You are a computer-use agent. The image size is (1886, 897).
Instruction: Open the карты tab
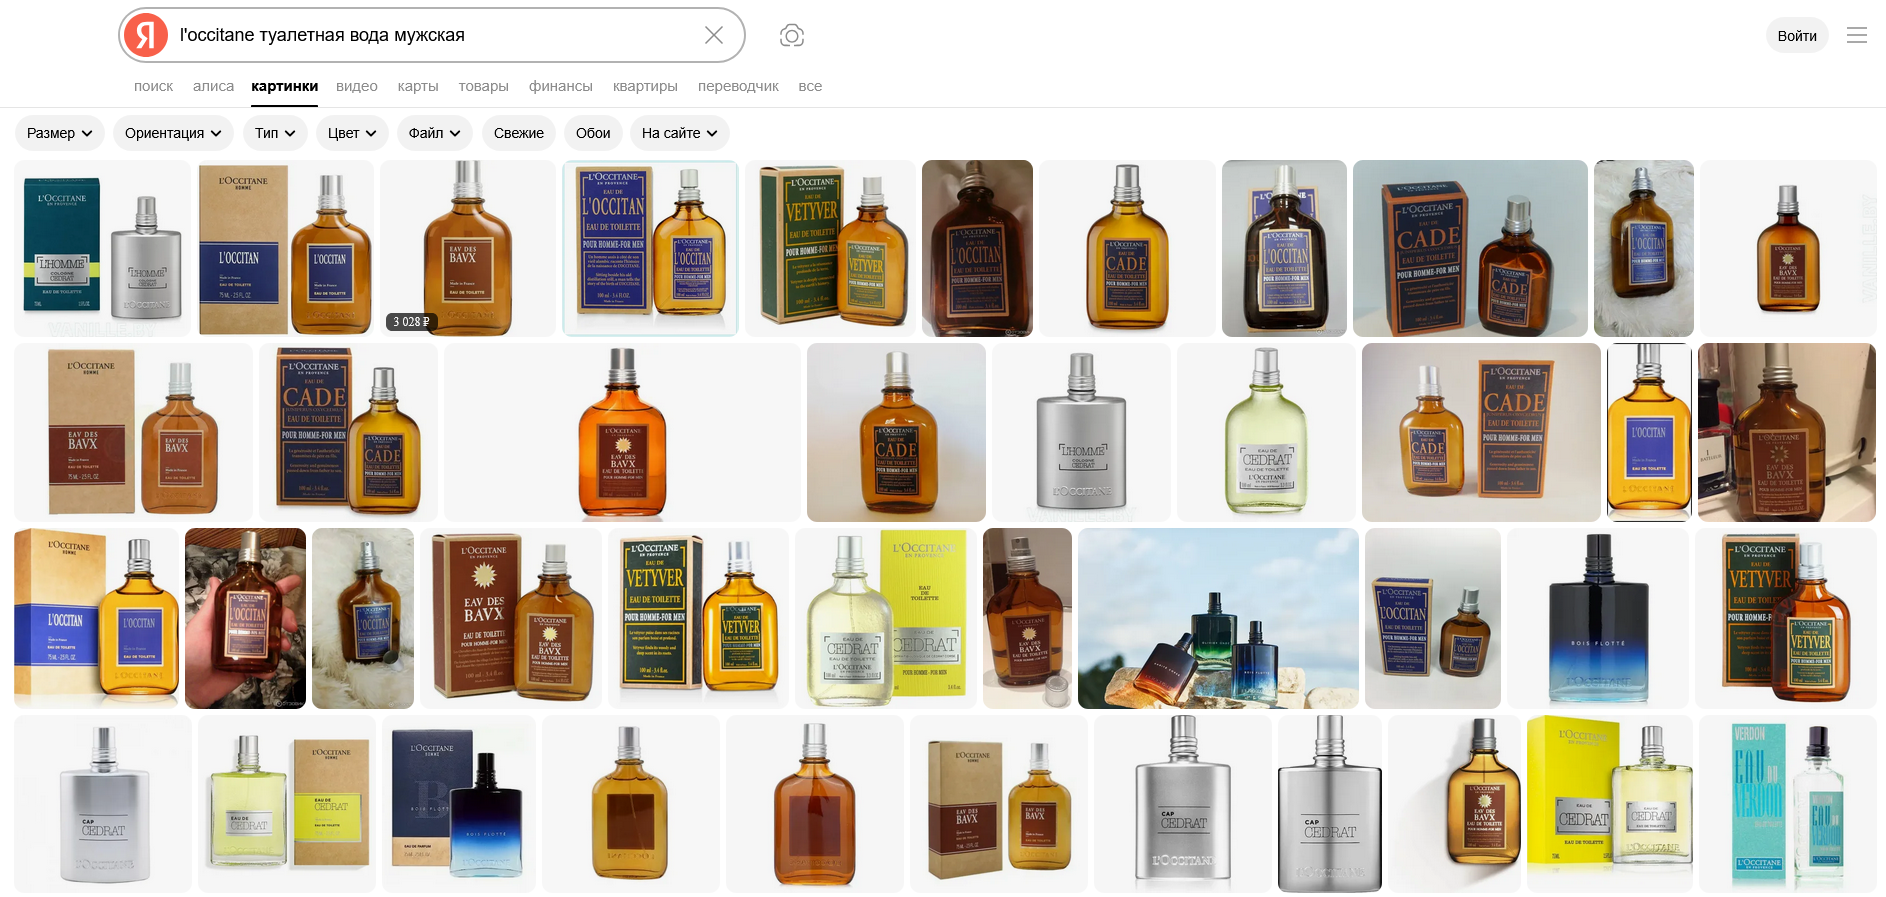tap(418, 86)
